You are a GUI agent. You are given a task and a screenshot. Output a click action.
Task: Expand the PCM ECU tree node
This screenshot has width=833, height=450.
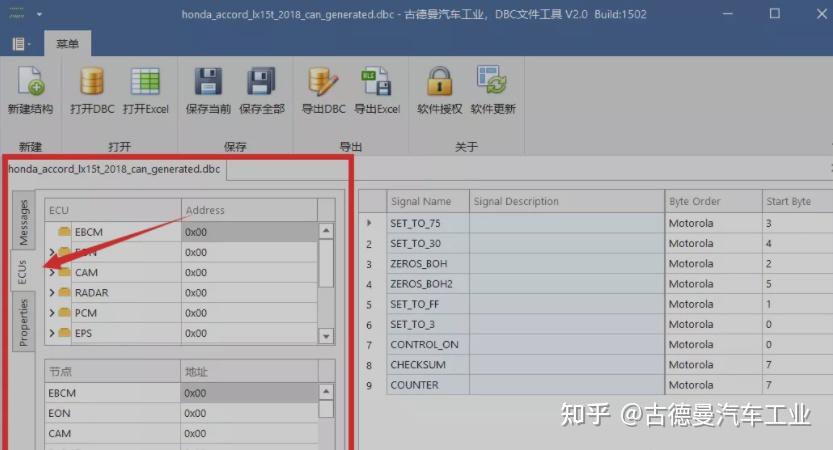52,313
